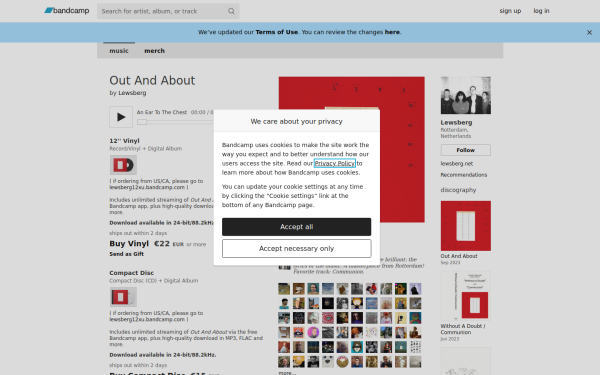This screenshot has height=375, width=600.
Task: Move the track progress slider handle
Action: pyautogui.click(x=142, y=122)
